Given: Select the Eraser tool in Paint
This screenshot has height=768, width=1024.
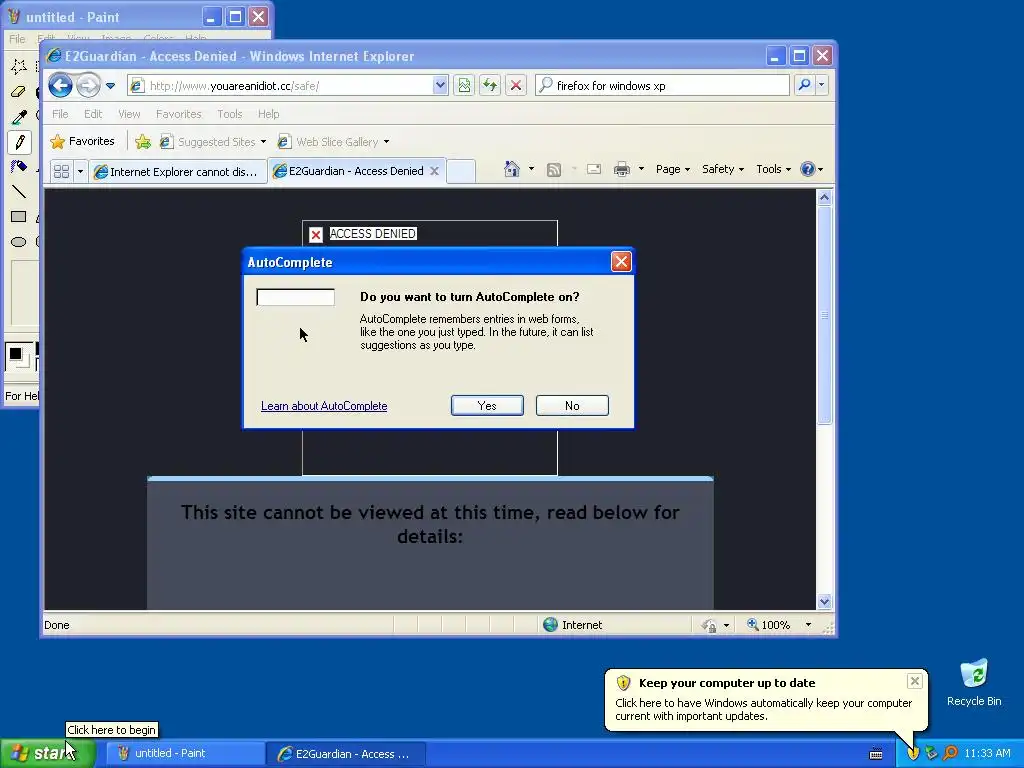Looking at the screenshot, I should point(19,92).
